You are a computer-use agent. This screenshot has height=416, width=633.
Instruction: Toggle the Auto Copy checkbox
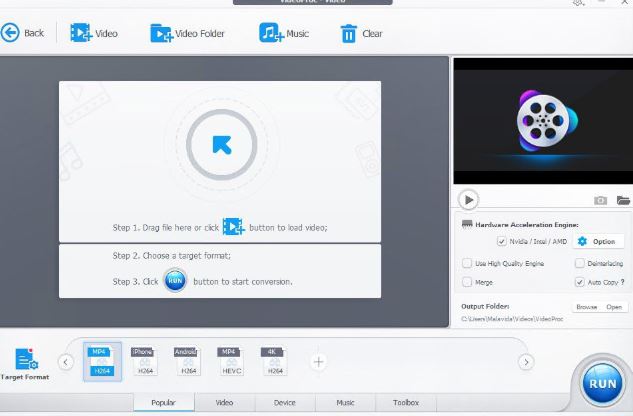pos(579,282)
